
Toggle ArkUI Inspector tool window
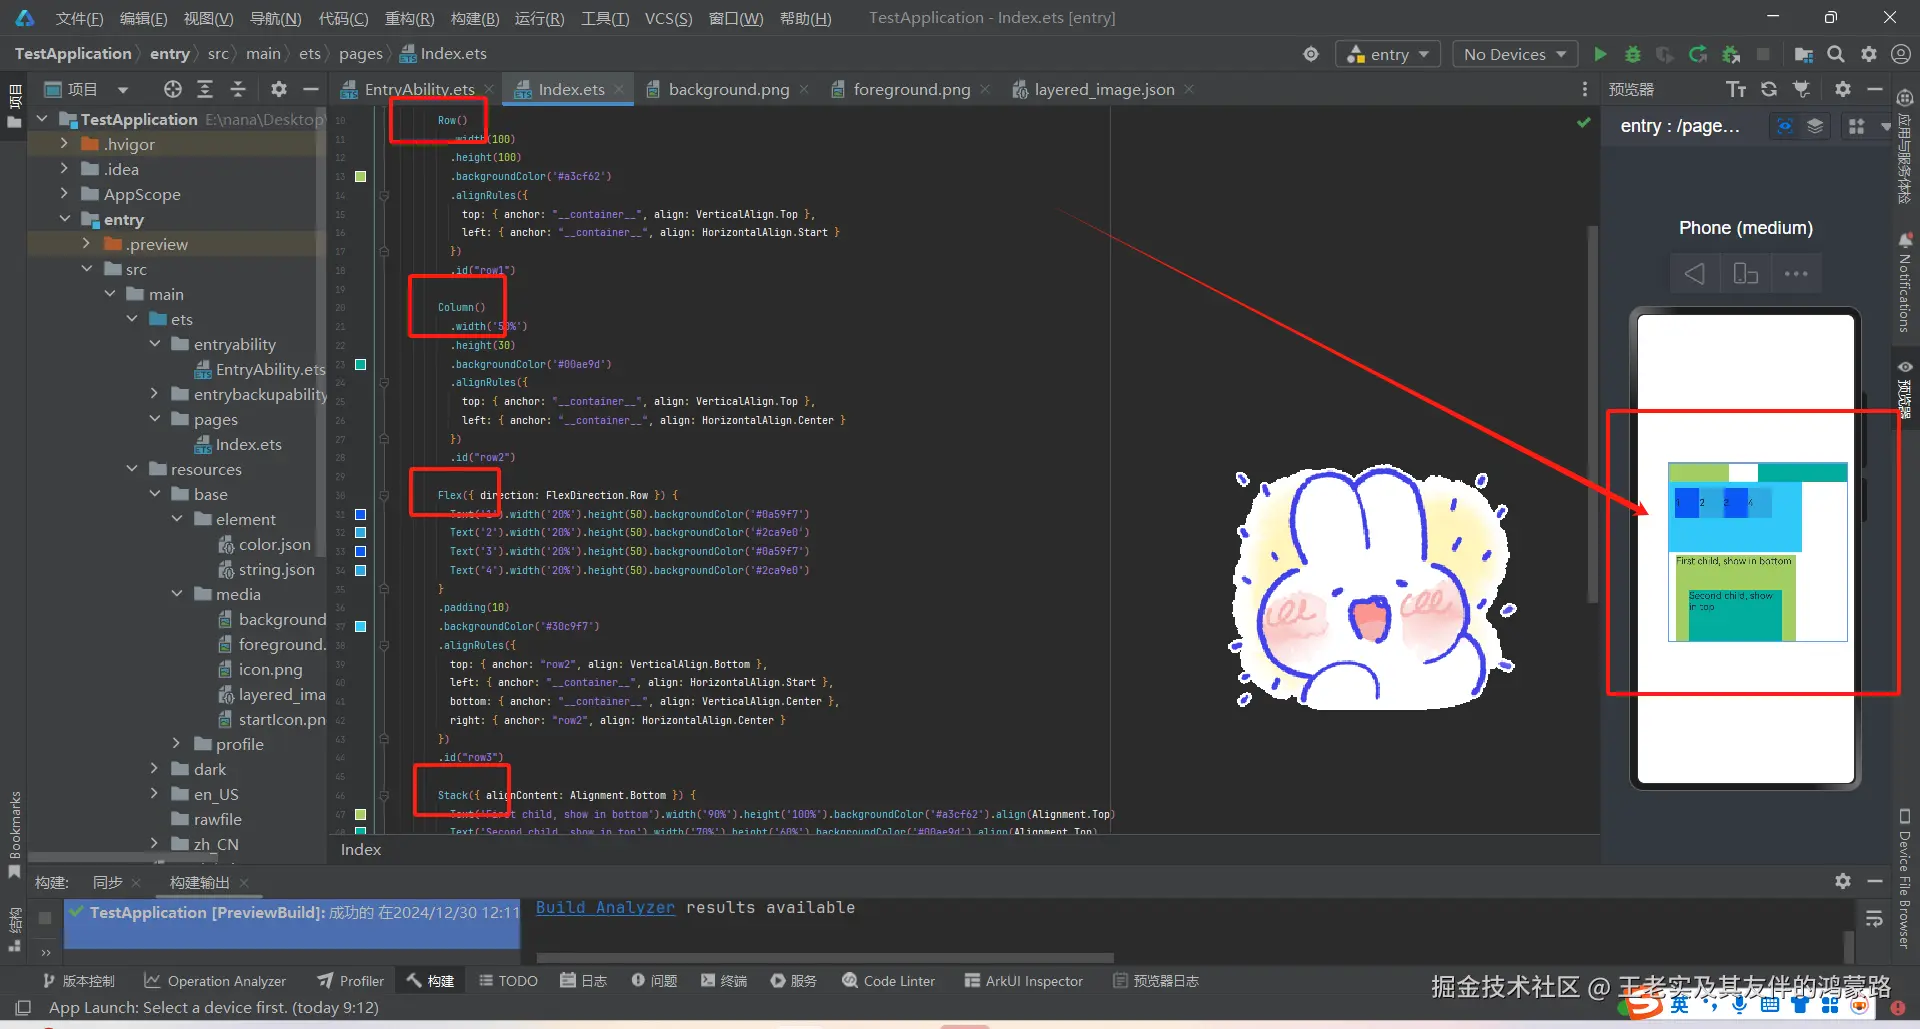1024,981
